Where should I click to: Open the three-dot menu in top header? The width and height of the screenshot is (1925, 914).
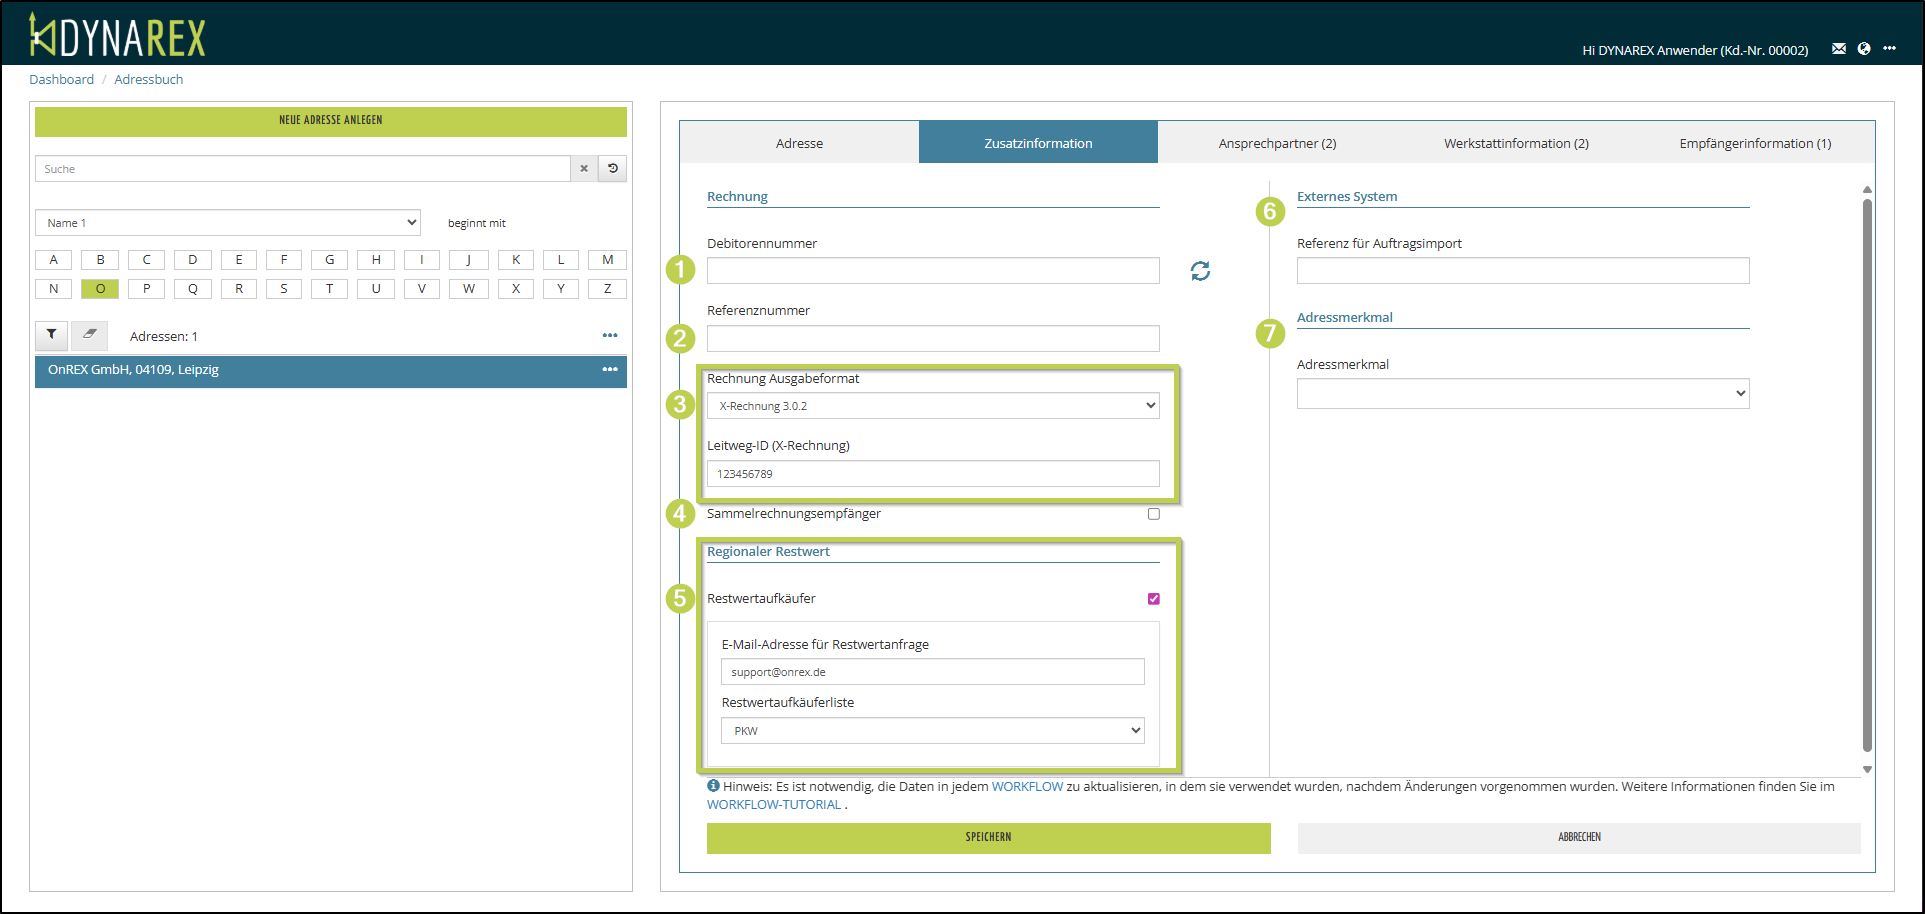(1889, 49)
